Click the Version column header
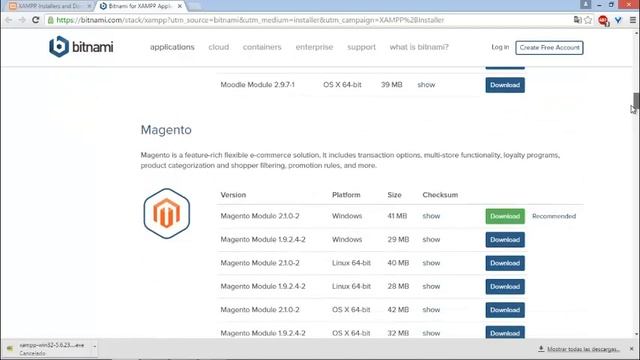This screenshot has height=360, width=640. click(x=233, y=195)
